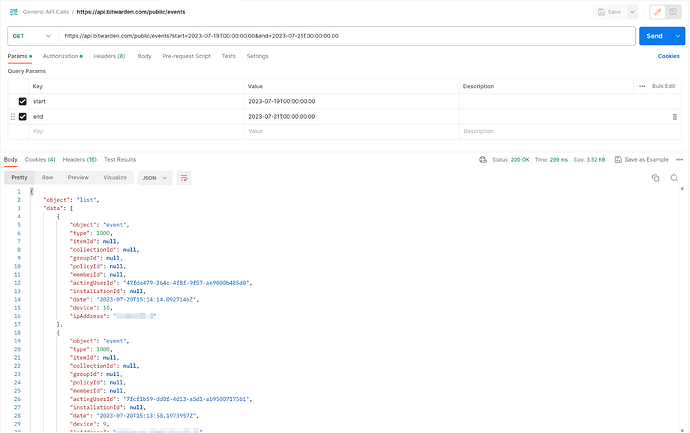Open the request Headers (8) tab
The image size is (690, 433).
coord(109,56)
